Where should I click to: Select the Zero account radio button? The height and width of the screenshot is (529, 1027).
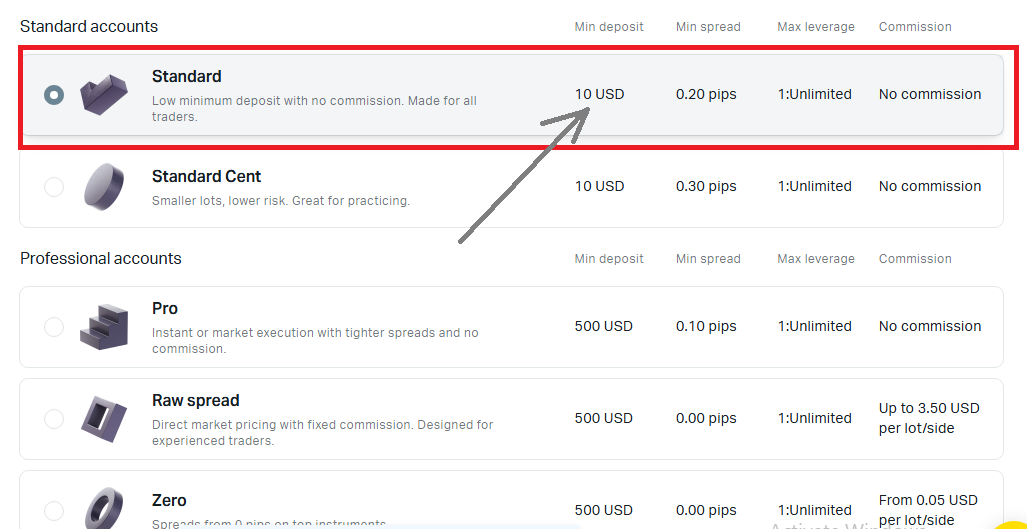[54, 510]
